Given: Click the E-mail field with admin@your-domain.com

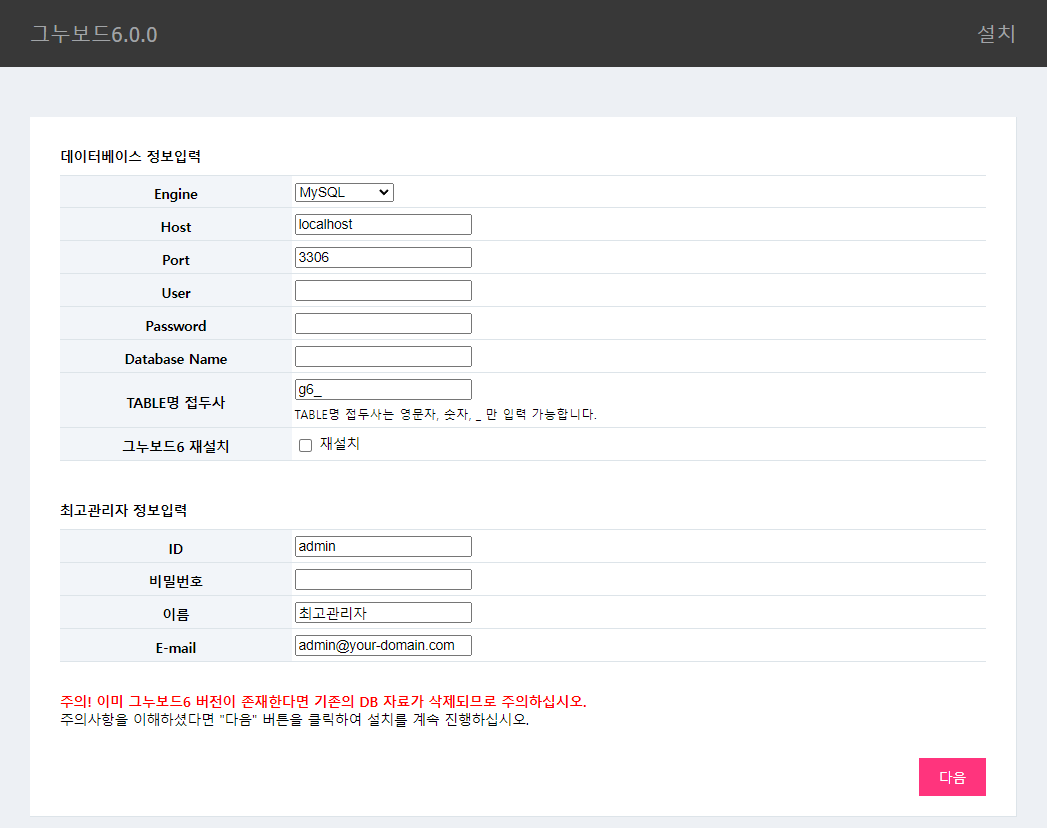Looking at the screenshot, I should coord(383,646).
